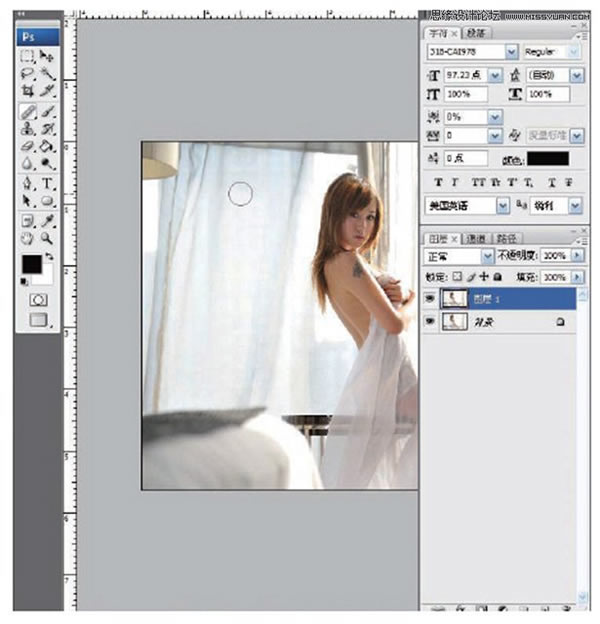The width and height of the screenshot is (600, 624).
Task: Toggle lock transparent pixels checkbox icon
Action: point(458,277)
